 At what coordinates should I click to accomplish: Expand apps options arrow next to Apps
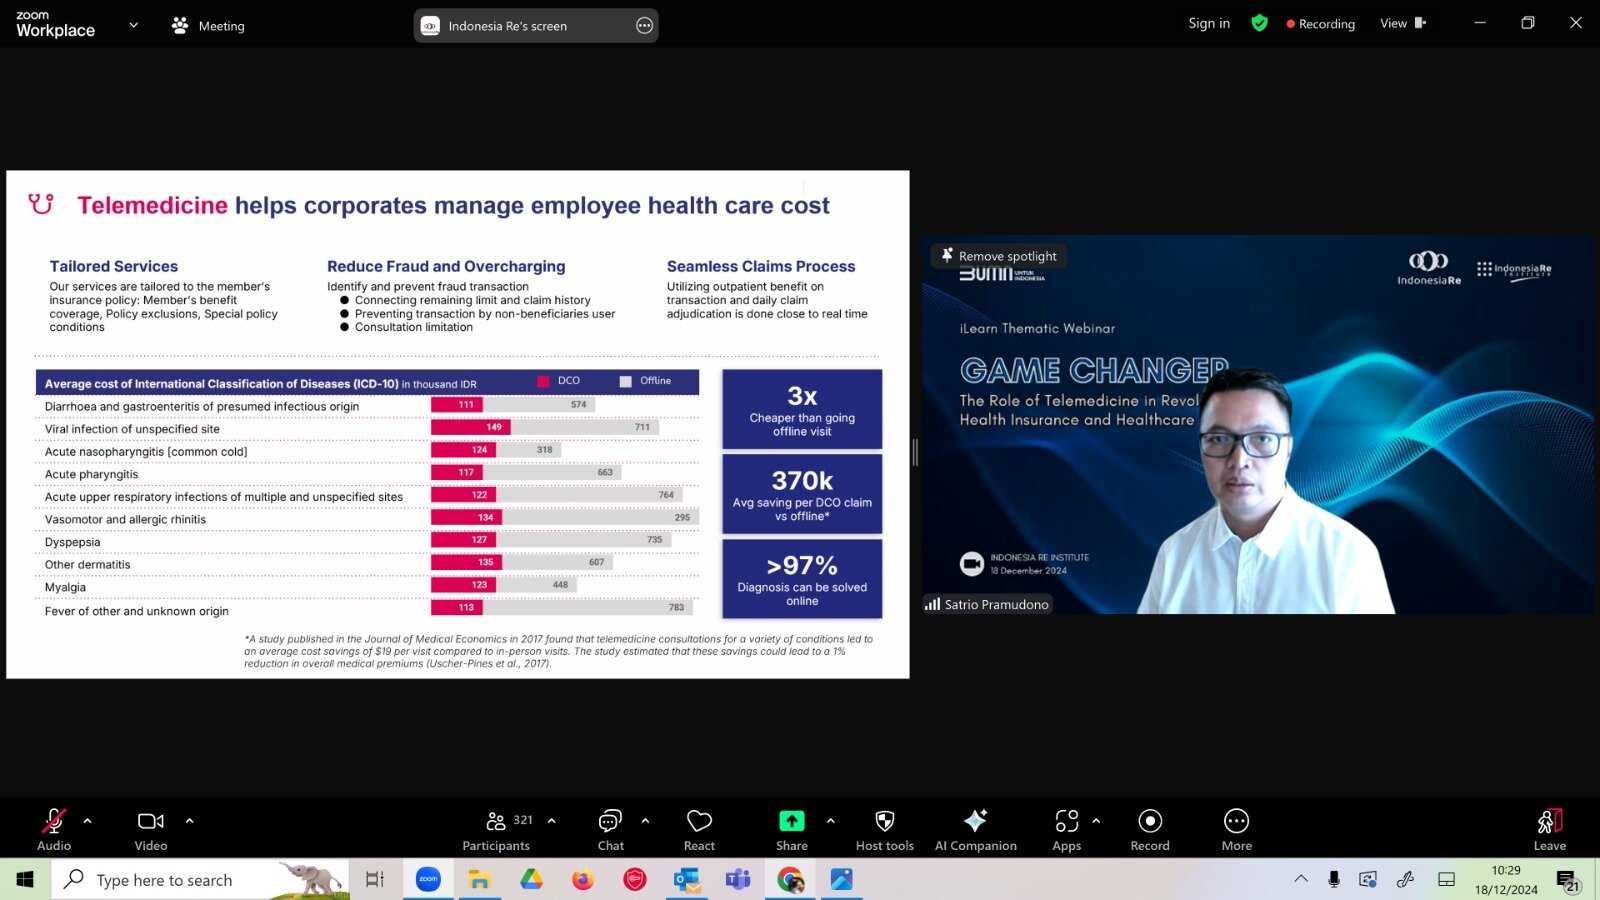pos(1096,821)
